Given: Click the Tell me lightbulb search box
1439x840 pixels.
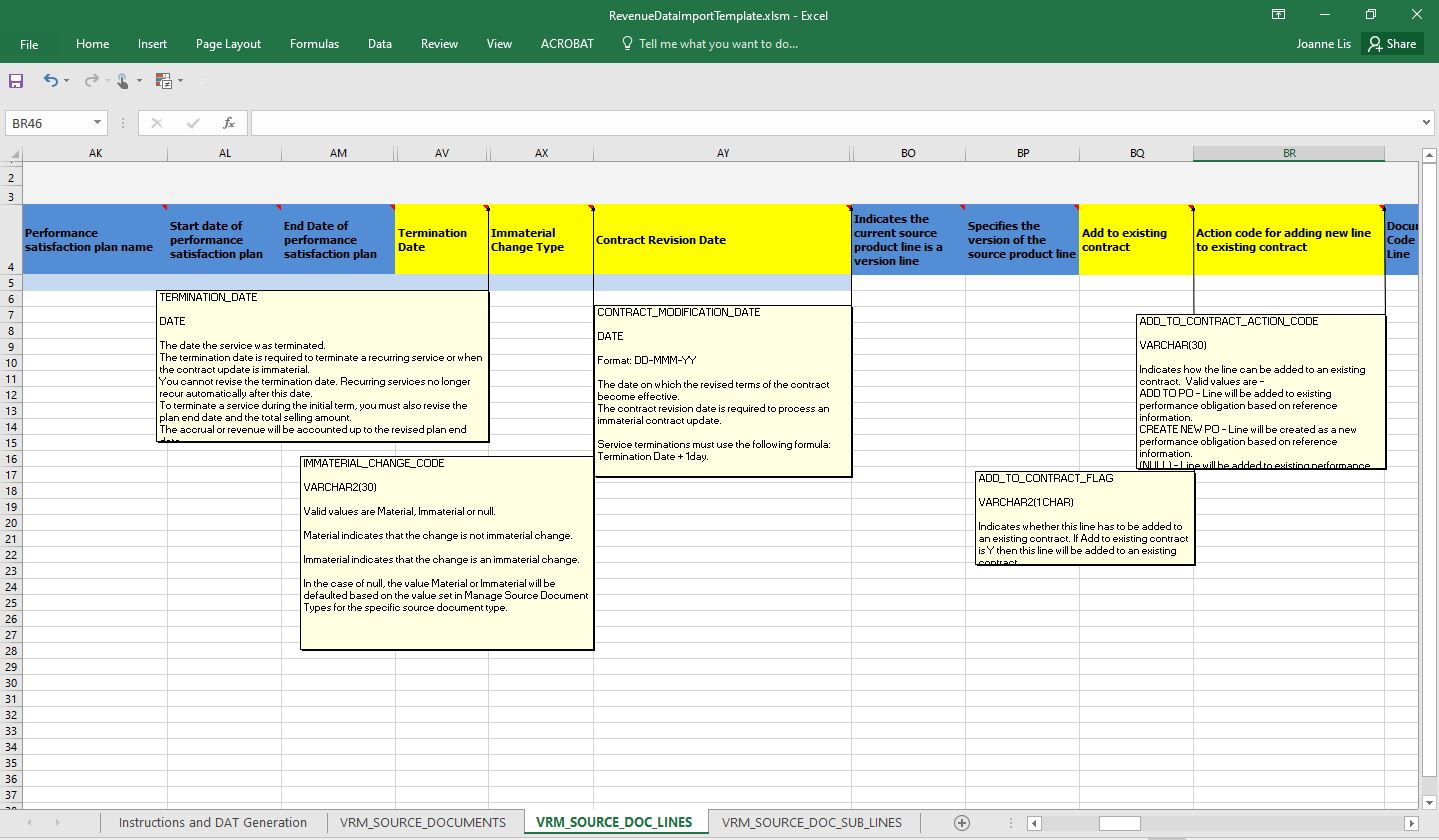Looking at the screenshot, I should tap(710, 44).
